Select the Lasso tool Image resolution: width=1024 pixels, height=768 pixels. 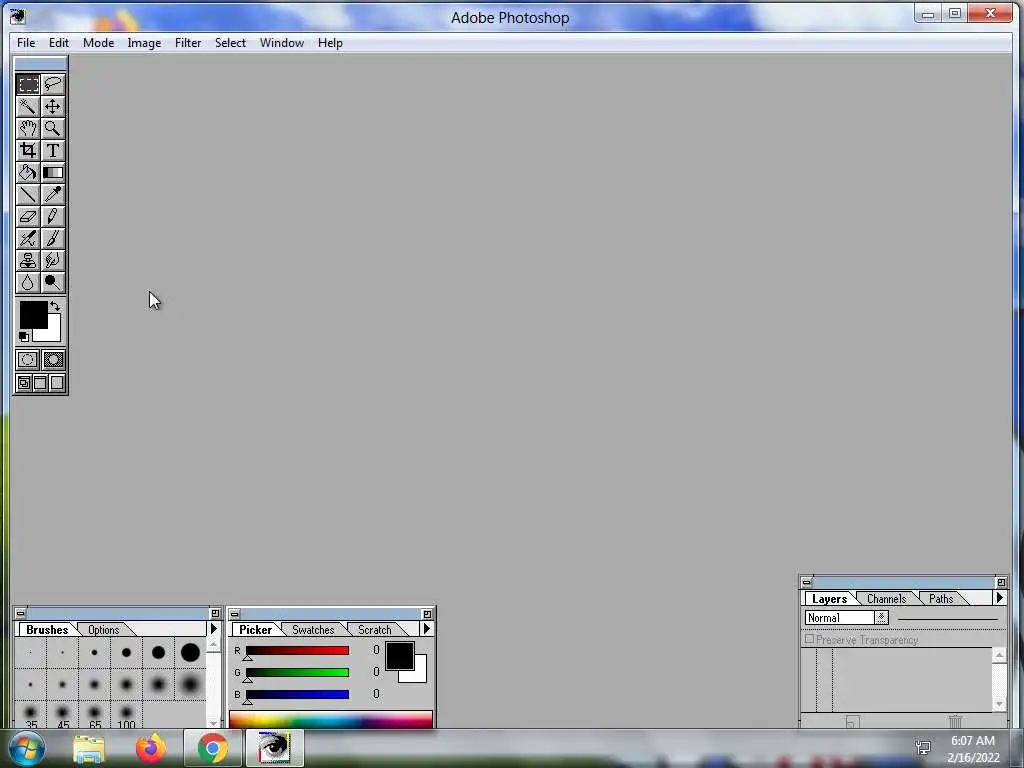coord(53,84)
